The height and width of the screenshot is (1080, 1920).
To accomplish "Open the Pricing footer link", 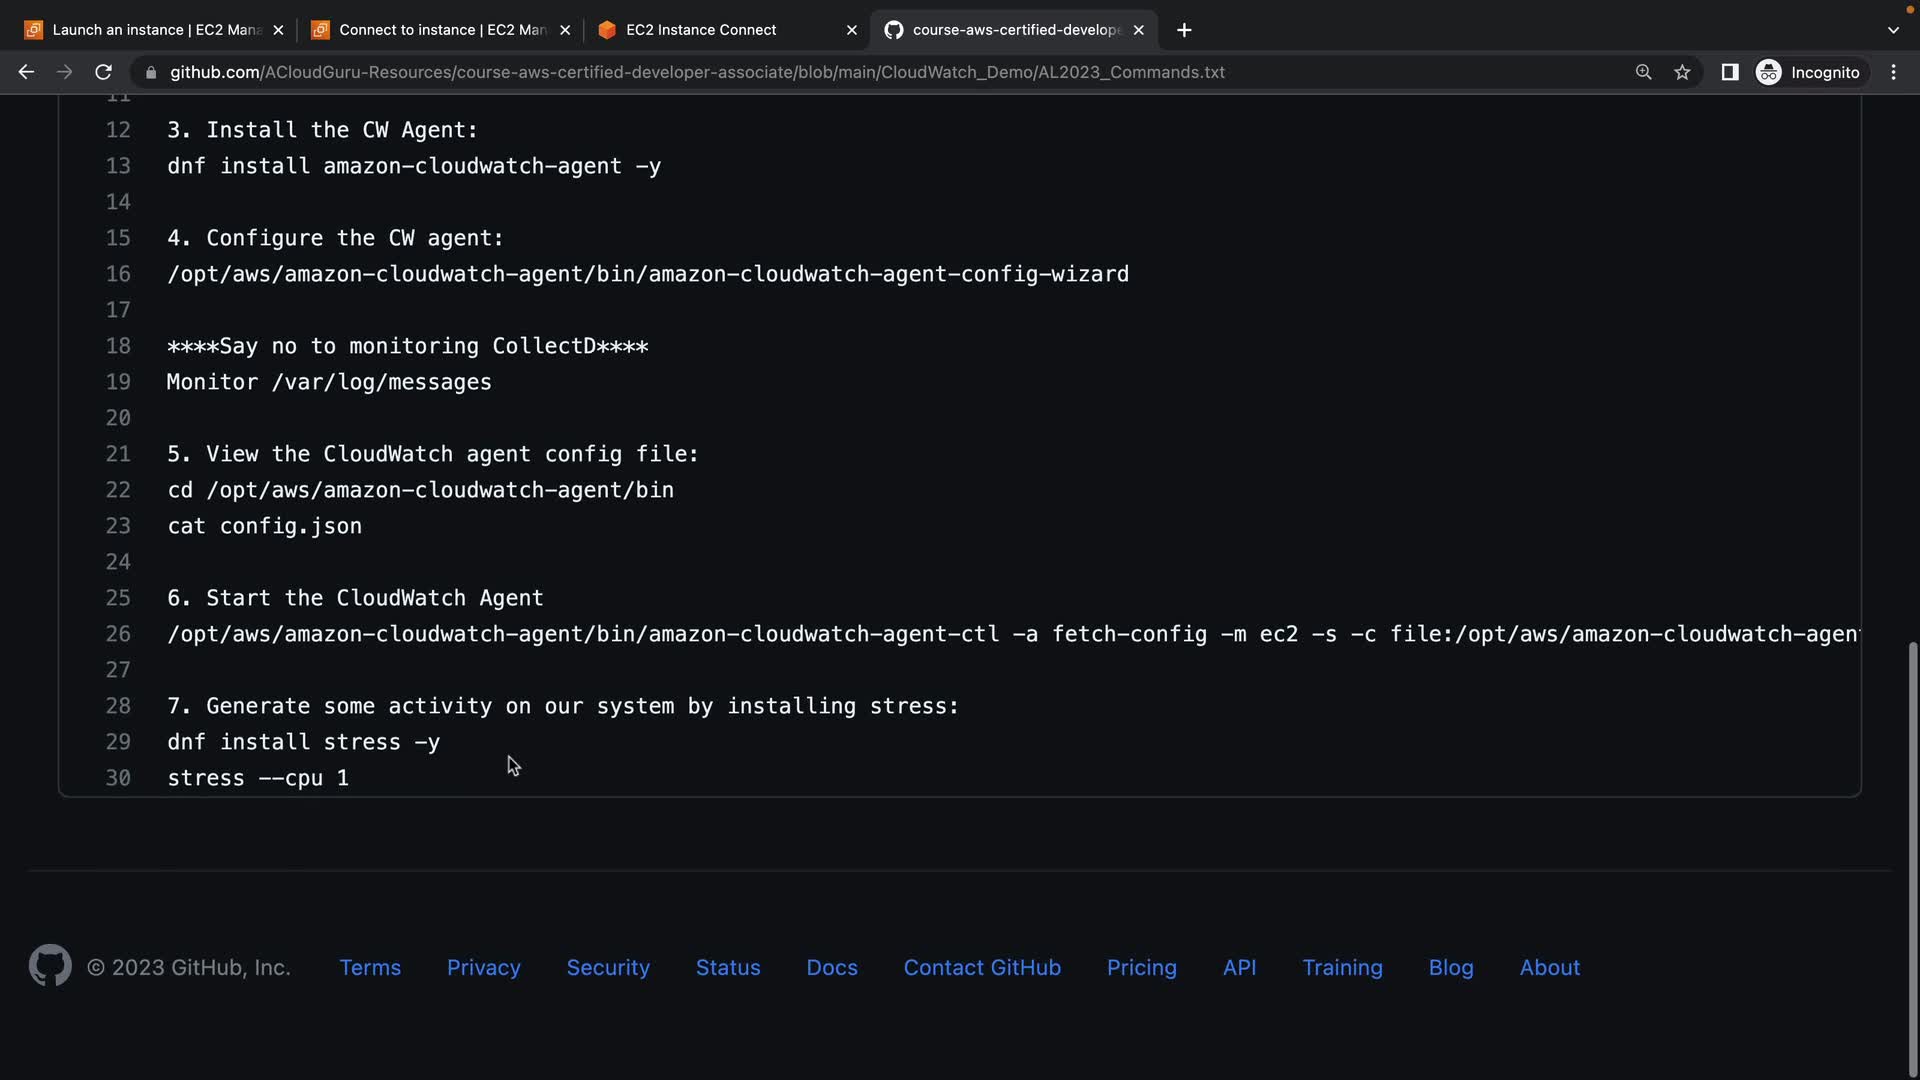I will pos(1141,967).
